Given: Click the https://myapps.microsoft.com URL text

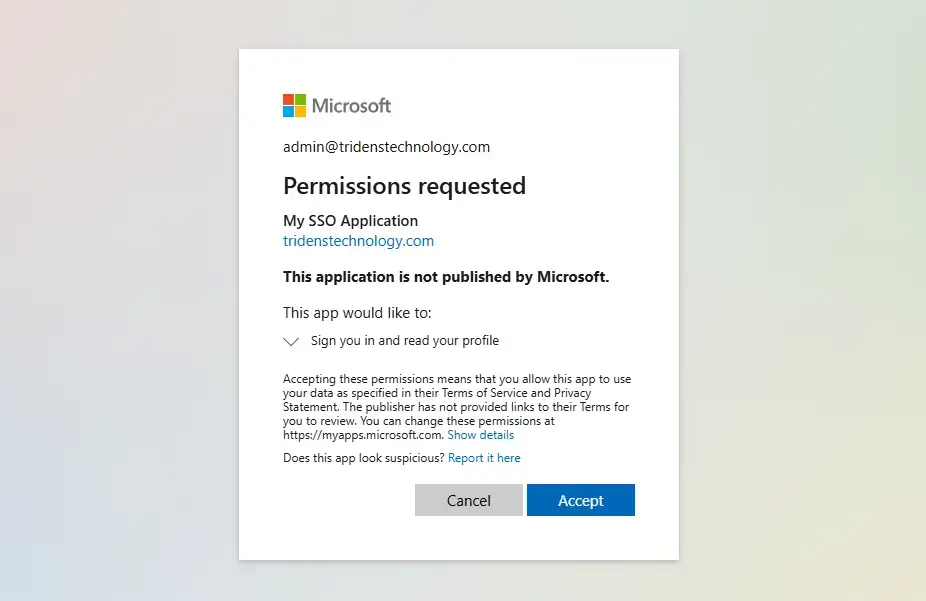Looking at the screenshot, I should pyautogui.click(x=362, y=435).
